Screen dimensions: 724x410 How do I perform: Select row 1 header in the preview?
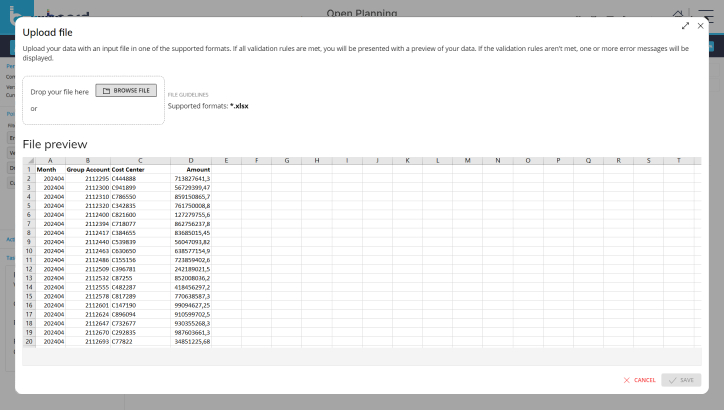29,169
